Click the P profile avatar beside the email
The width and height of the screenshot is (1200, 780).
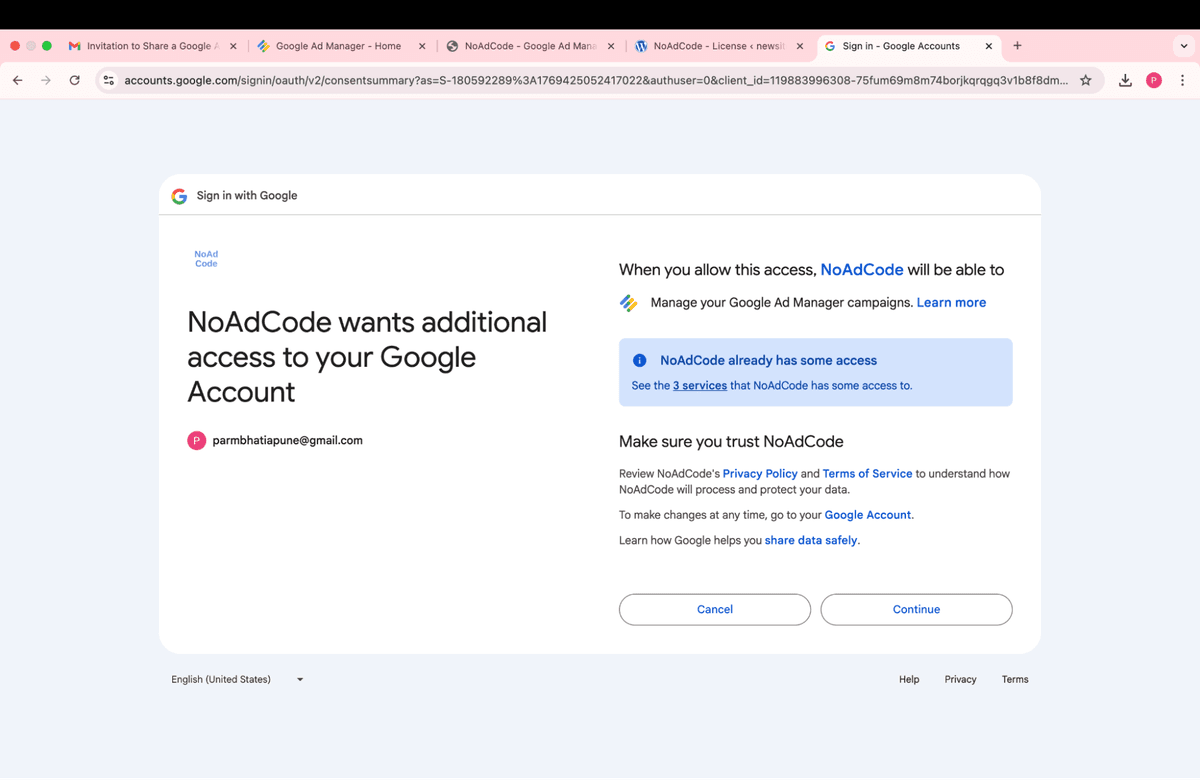(x=196, y=440)
